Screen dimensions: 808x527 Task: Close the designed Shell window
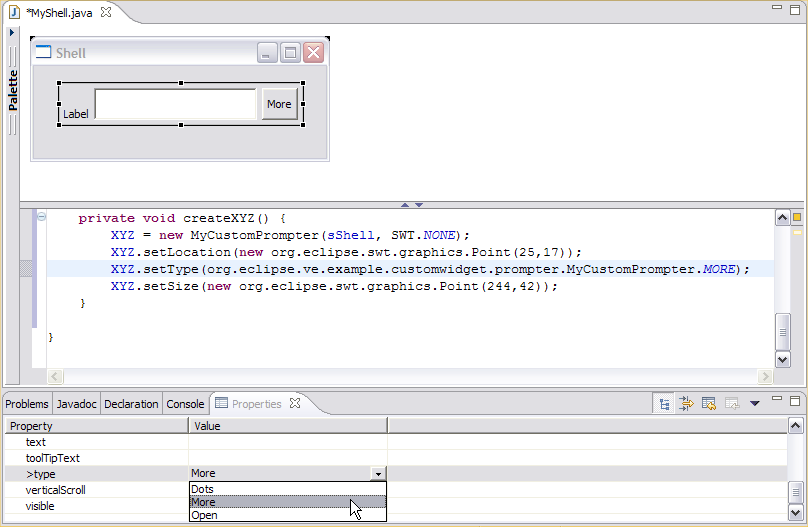click(x=313, y=53)
